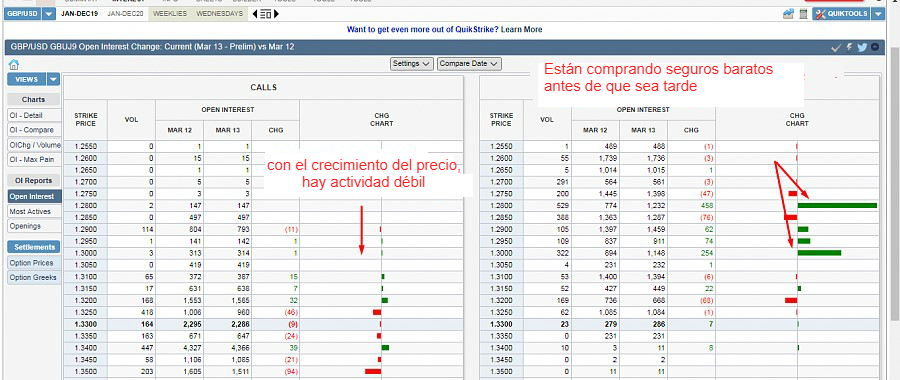Click the OI Reports section header
The width and height of the screenshot is (900, 380).
point(34,180)
